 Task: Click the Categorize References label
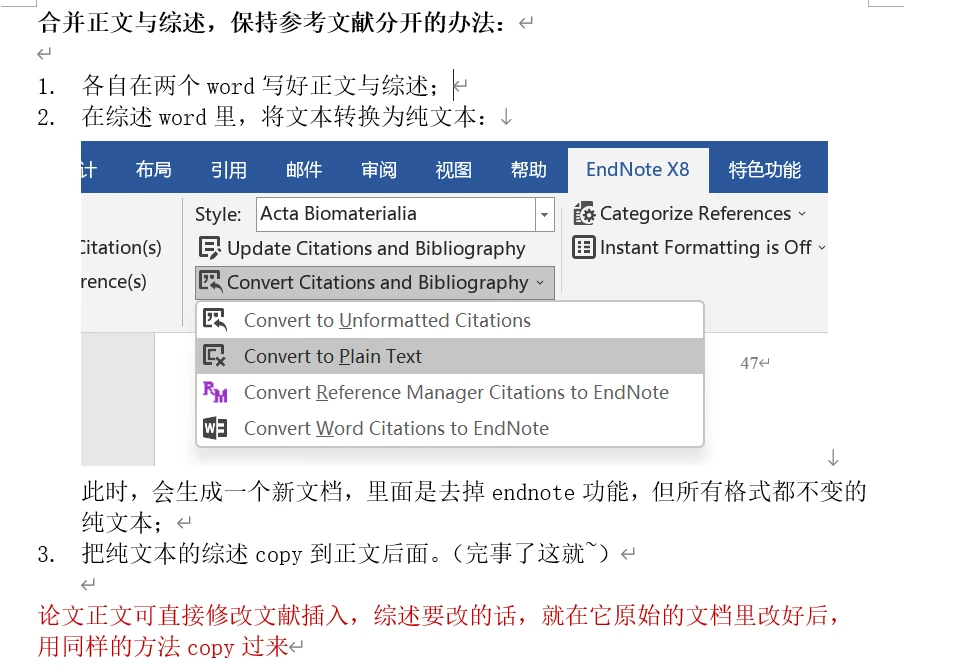point(695,213)
